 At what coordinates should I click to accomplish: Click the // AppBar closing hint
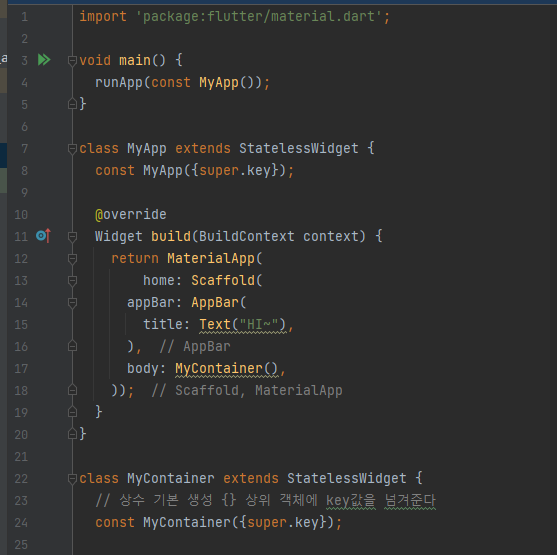(195, 346)
